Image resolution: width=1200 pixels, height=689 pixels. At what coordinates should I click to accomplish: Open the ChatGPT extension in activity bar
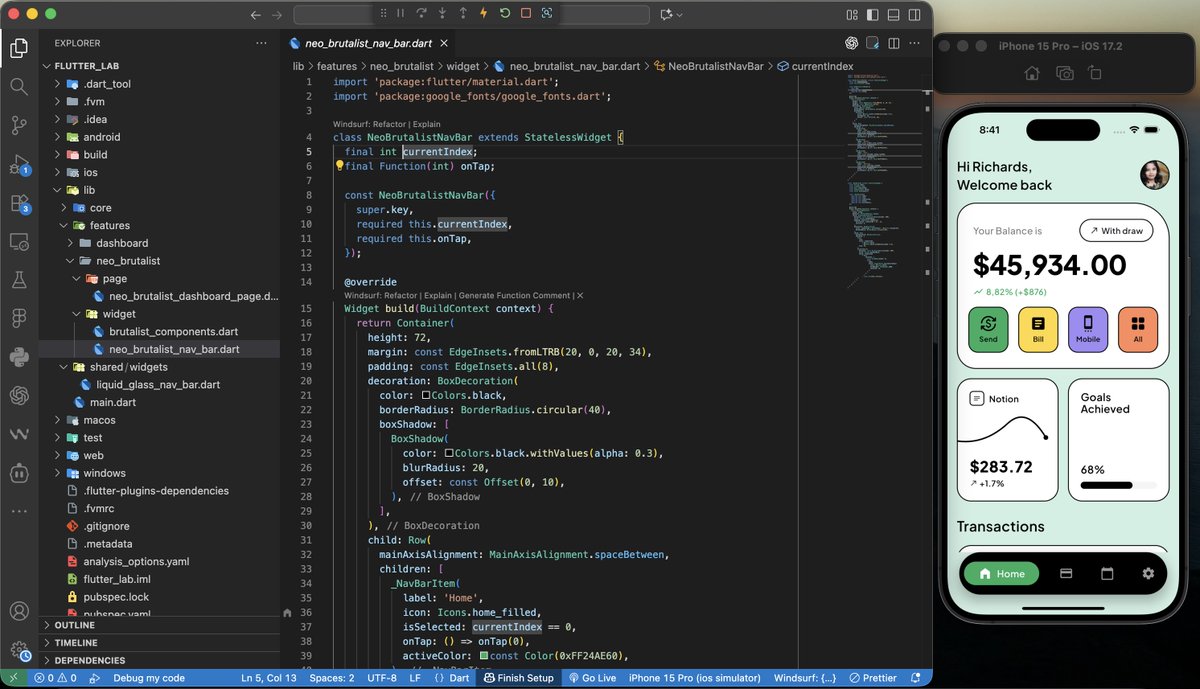[x=19, y=396]
